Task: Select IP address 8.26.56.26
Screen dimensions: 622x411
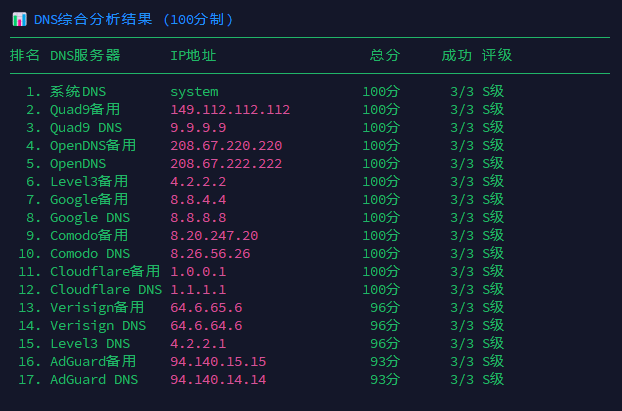Action: pyautogui.click(x=210, y=254)
